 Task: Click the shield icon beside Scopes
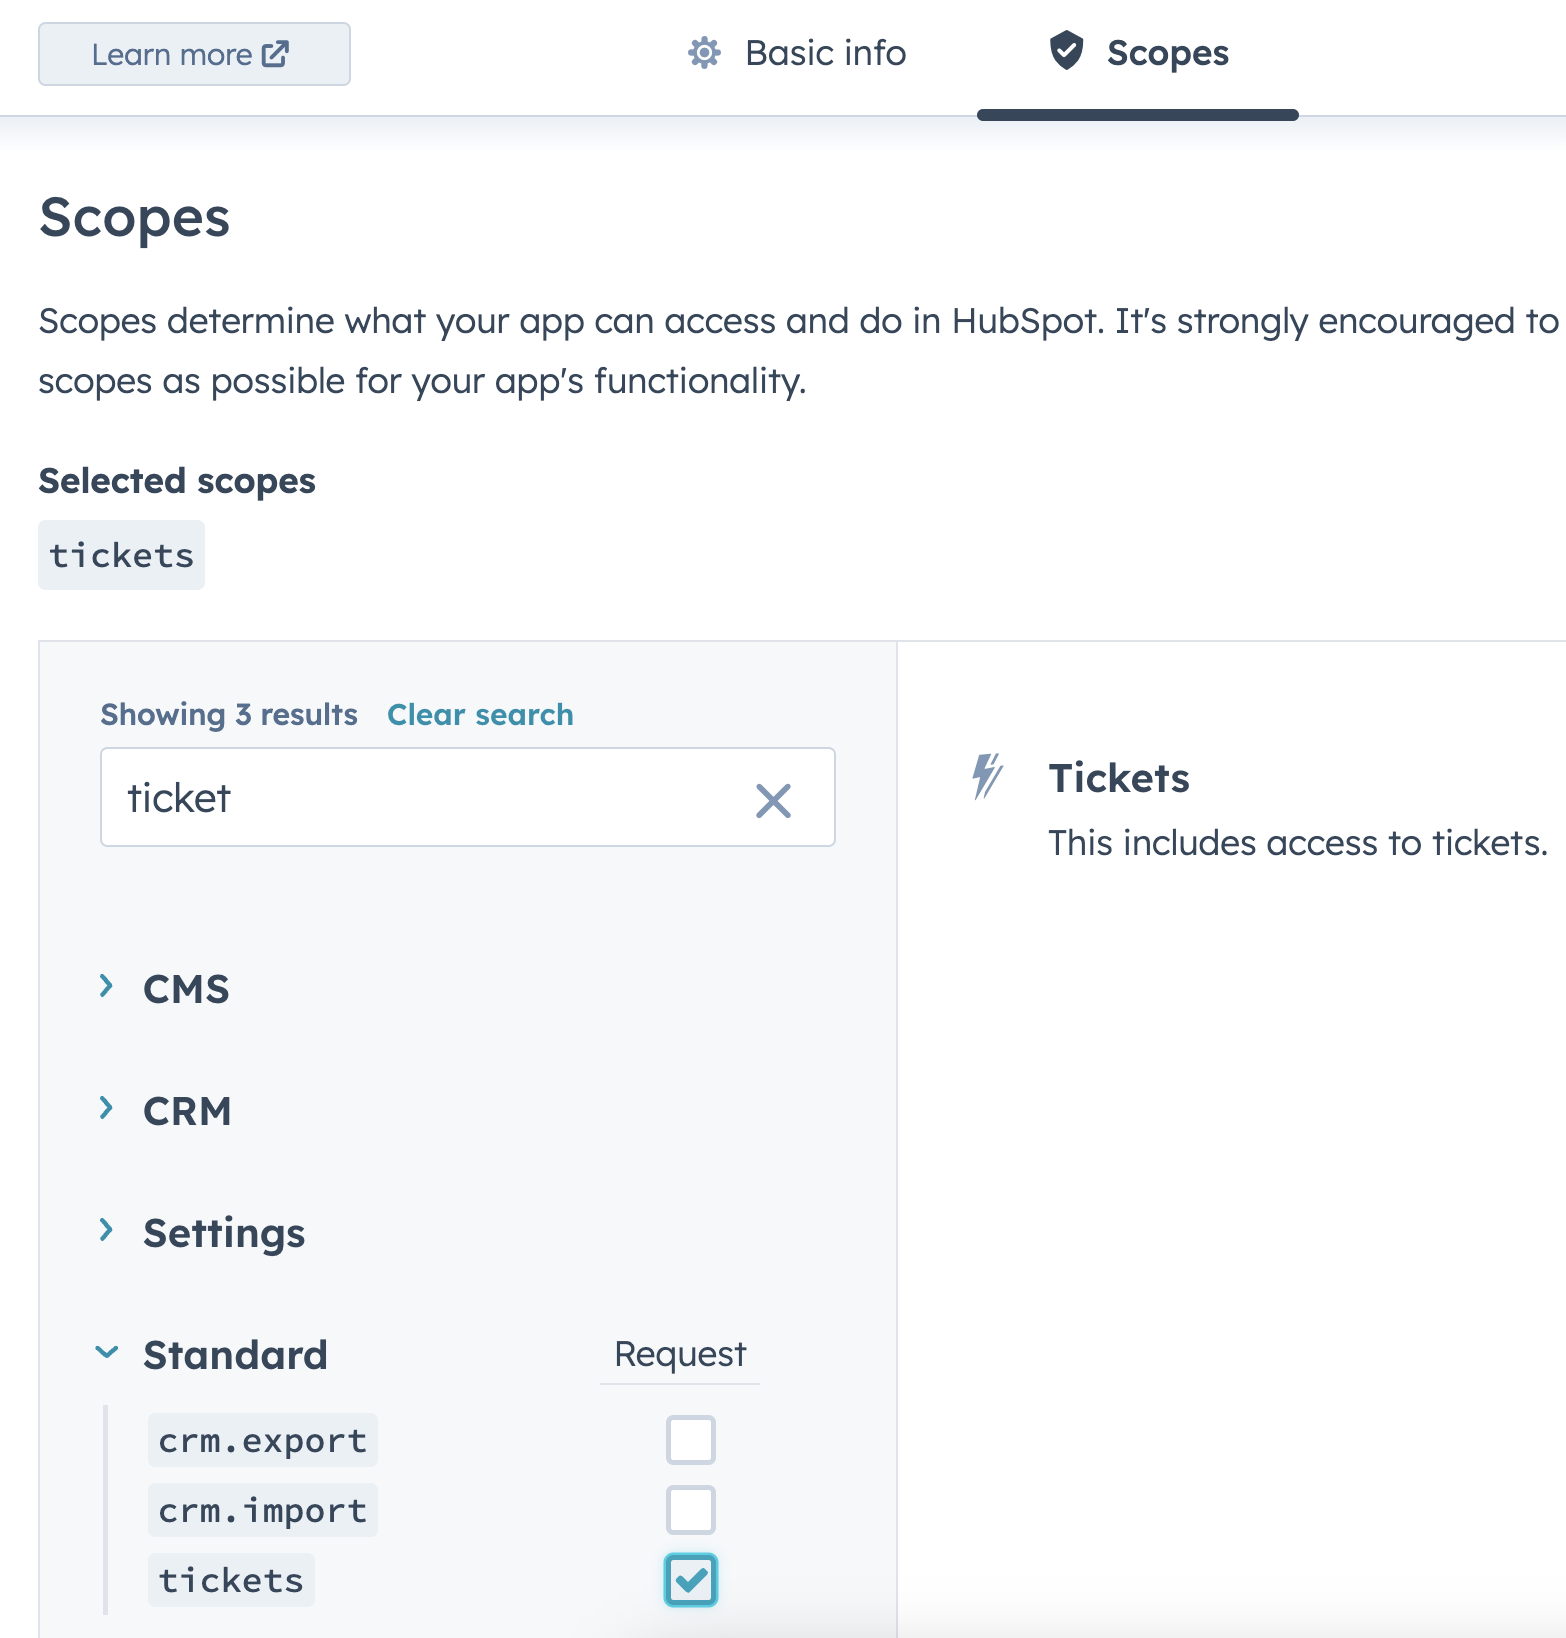click(1066, 53)
